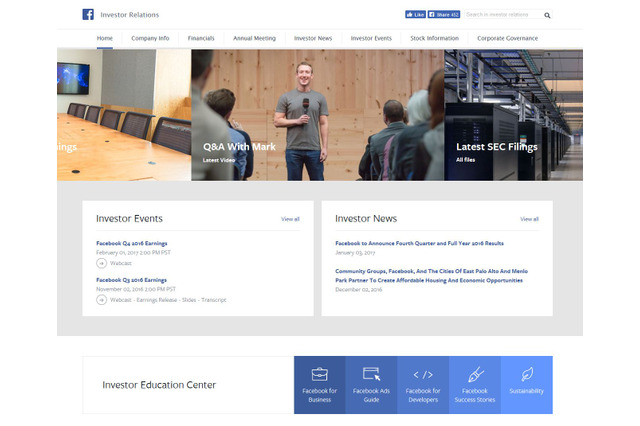Click the December 02, 2016 date text
The height and width of the screenshot is (426, 640).
[359, 290]
